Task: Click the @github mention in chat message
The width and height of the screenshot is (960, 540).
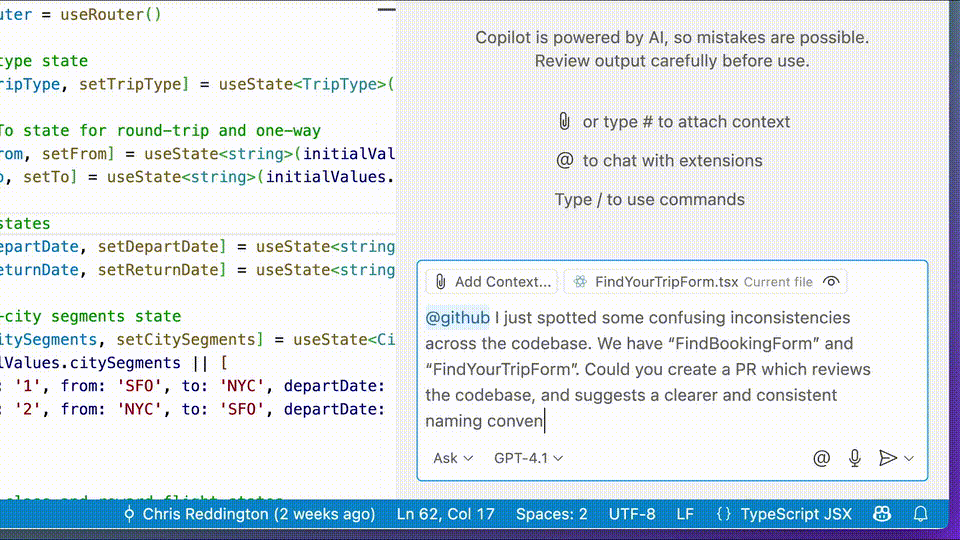Action: [x=457, y=318]
